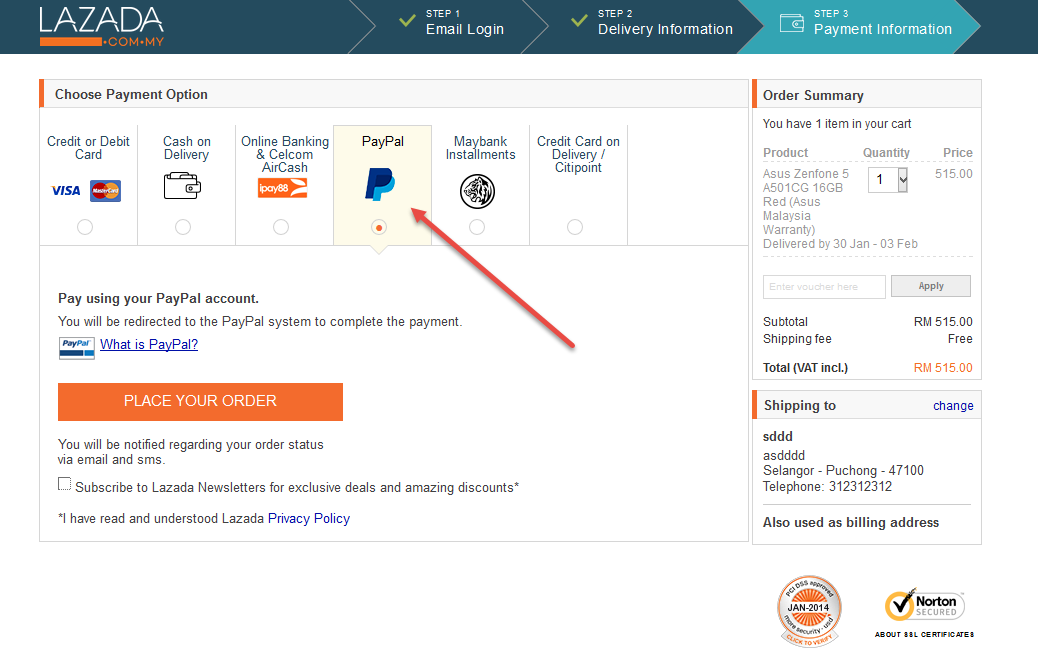Choose the Credit or Debit Card label
The width and height of the screenshot is (1038, 672).
tap(88, 148)
